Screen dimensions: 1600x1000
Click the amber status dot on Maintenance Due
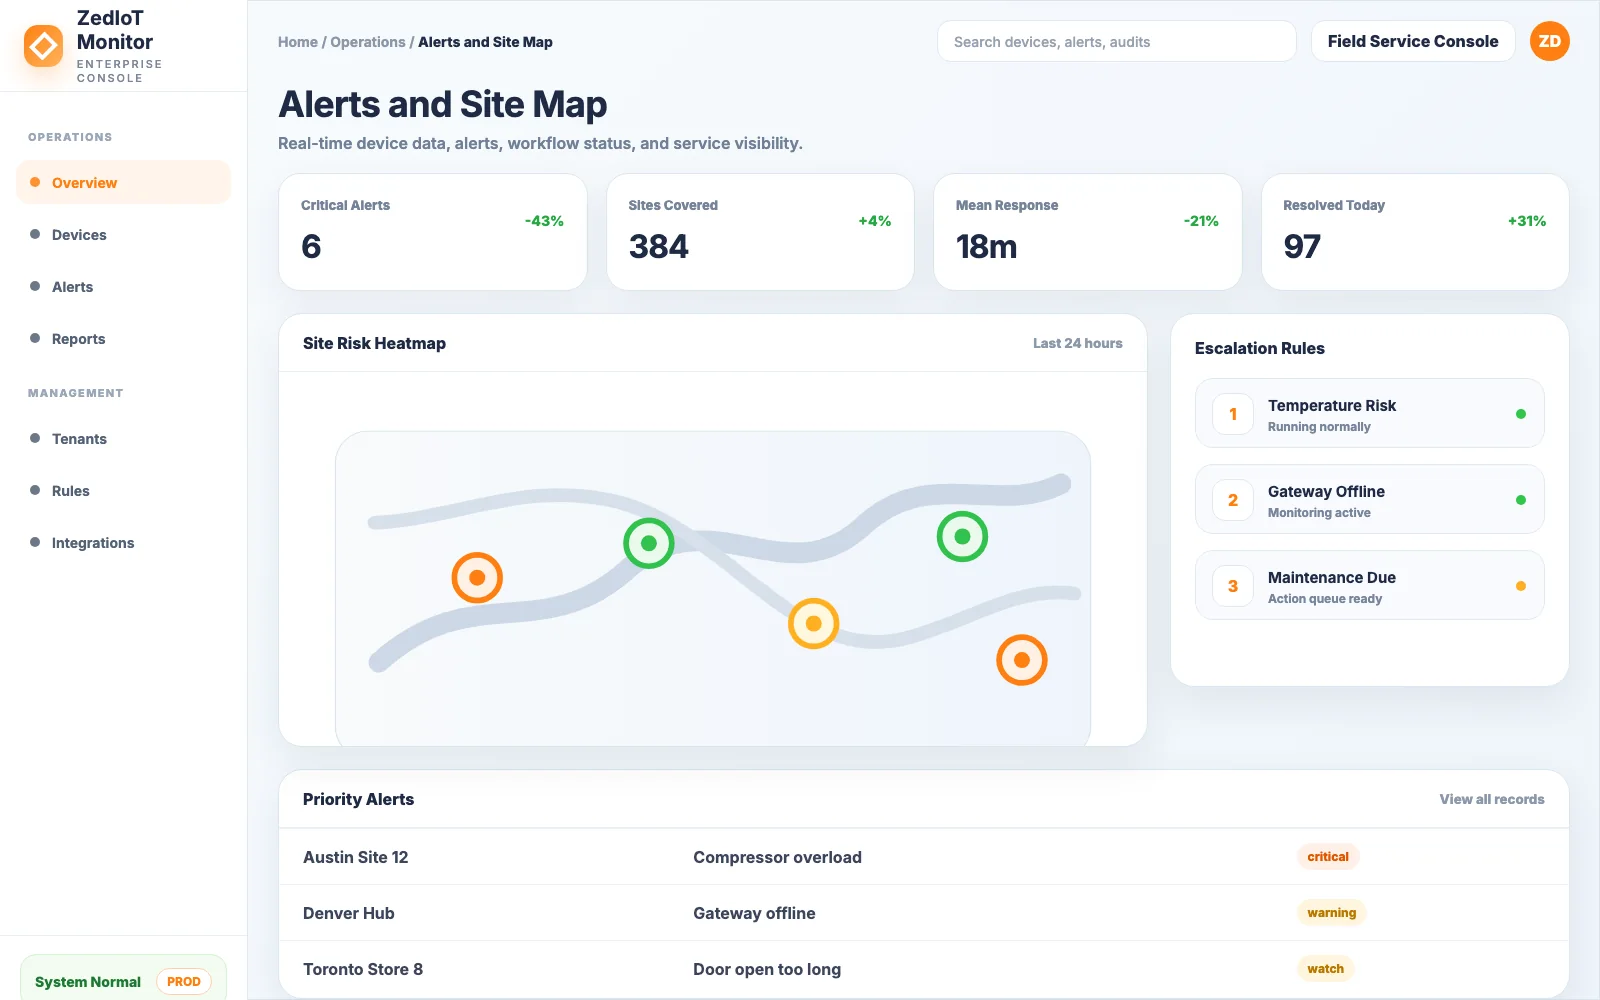click(x=1520, y=586)
